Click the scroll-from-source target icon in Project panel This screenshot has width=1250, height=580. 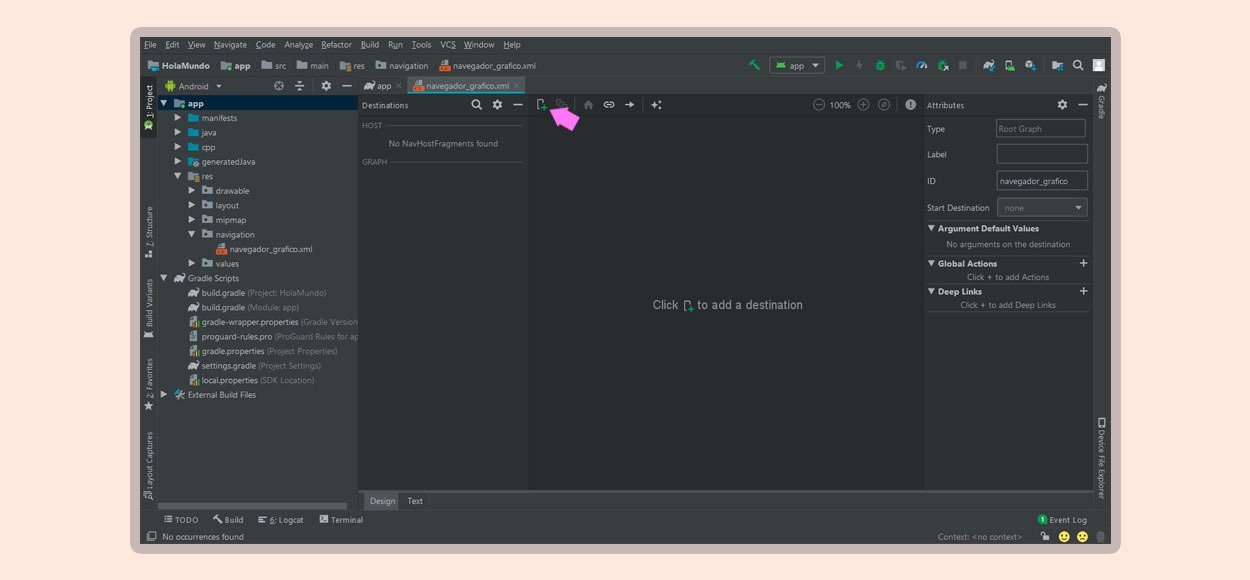(279, 86)
